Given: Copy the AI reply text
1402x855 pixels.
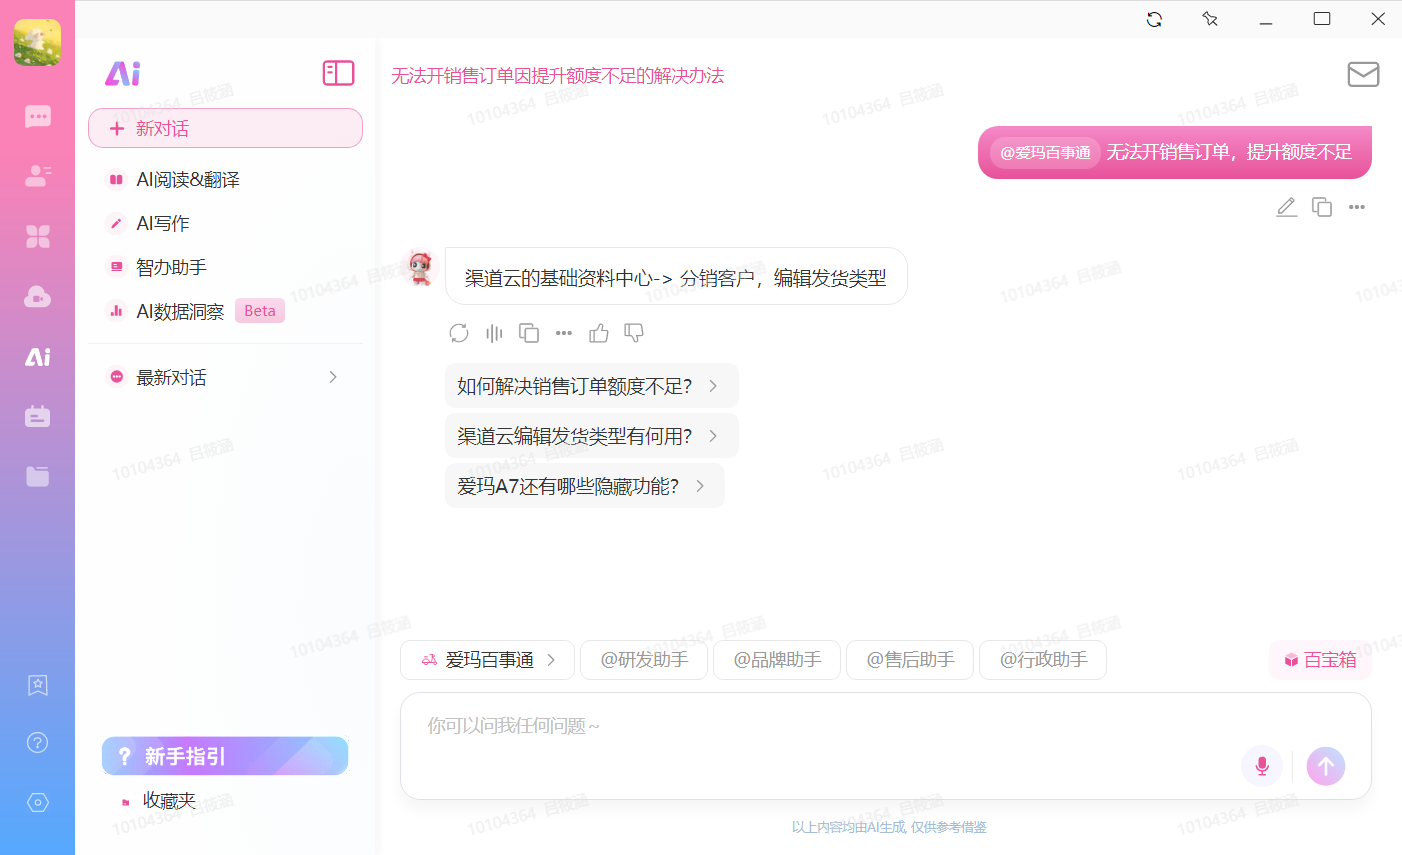Looking at the screenshot, I should pos(529,333).
